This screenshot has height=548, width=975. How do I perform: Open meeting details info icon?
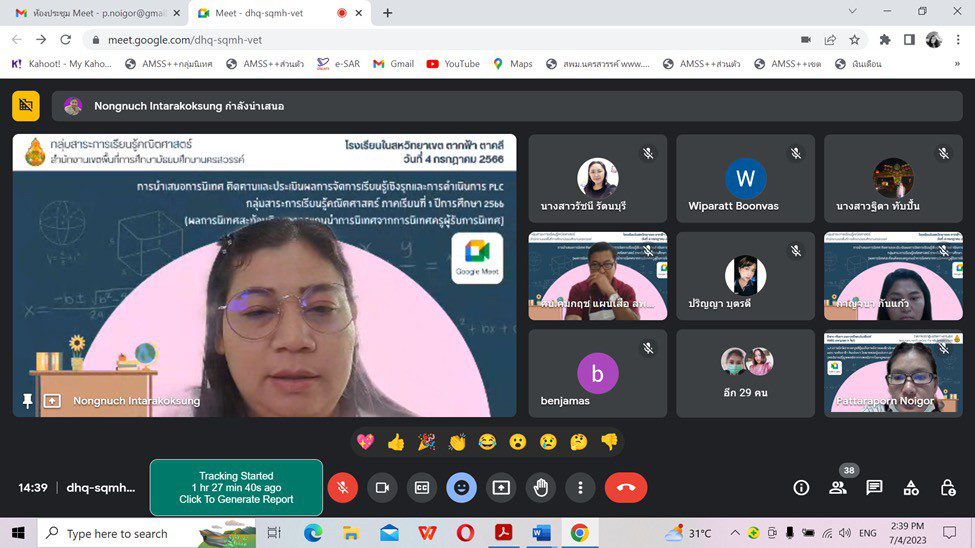(x=801, y=488)
